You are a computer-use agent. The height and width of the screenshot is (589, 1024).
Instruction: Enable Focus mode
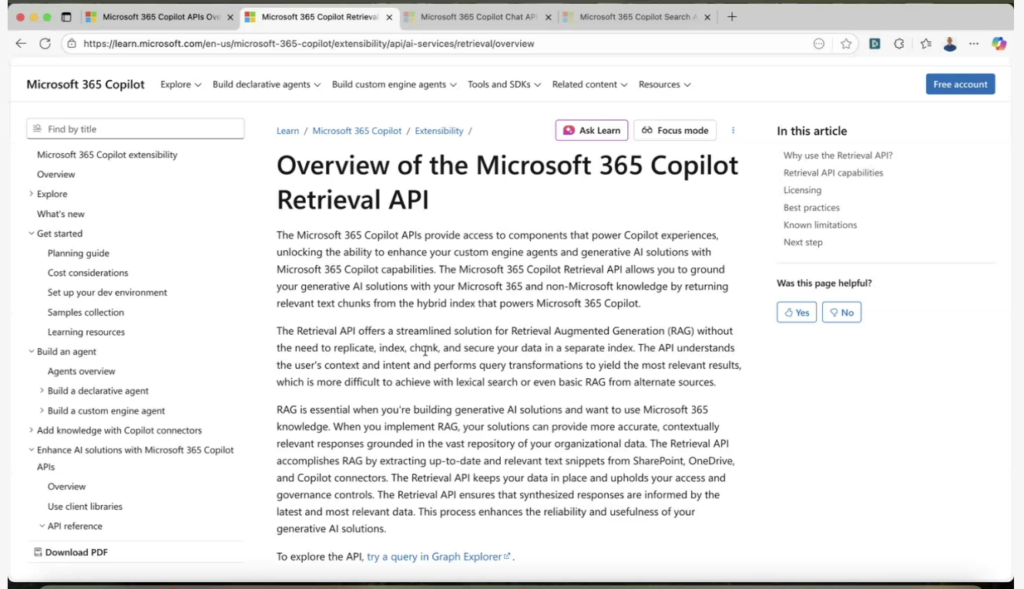click(x=675, y=130)
